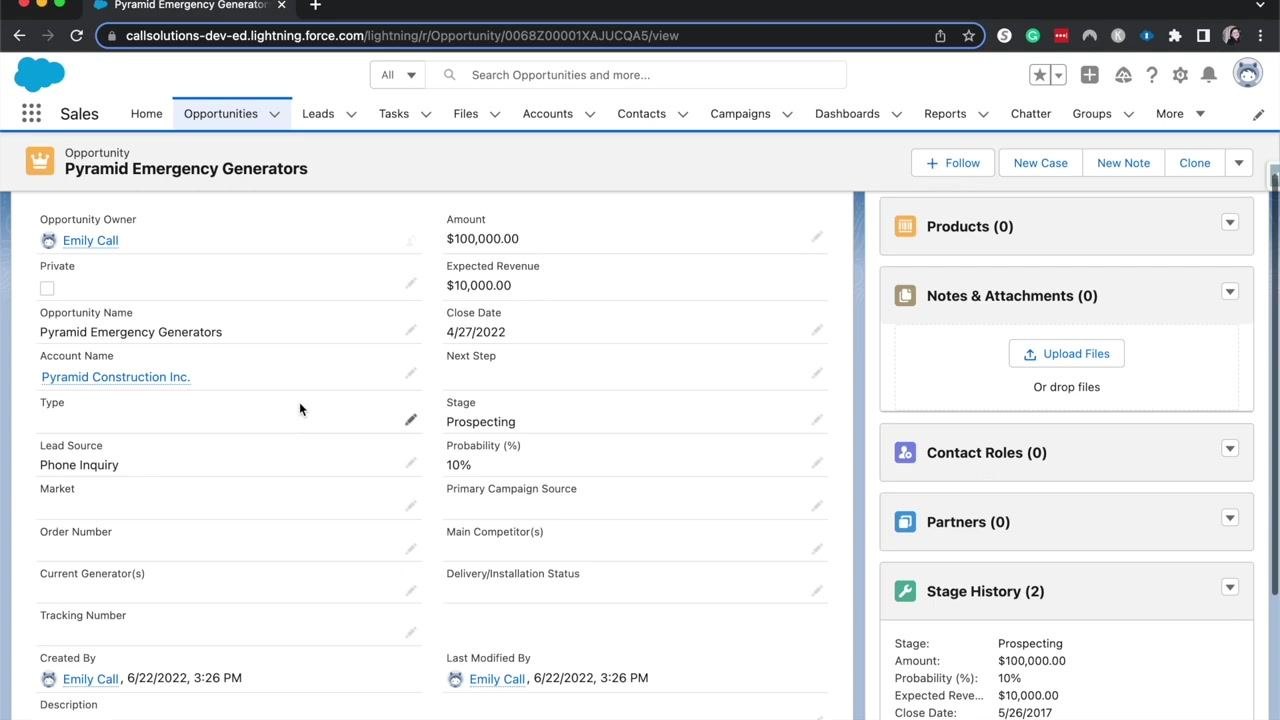Viewport: 1280px width, 720px height.
Task: Edit the Type field pencil
Action: point(411,420)
